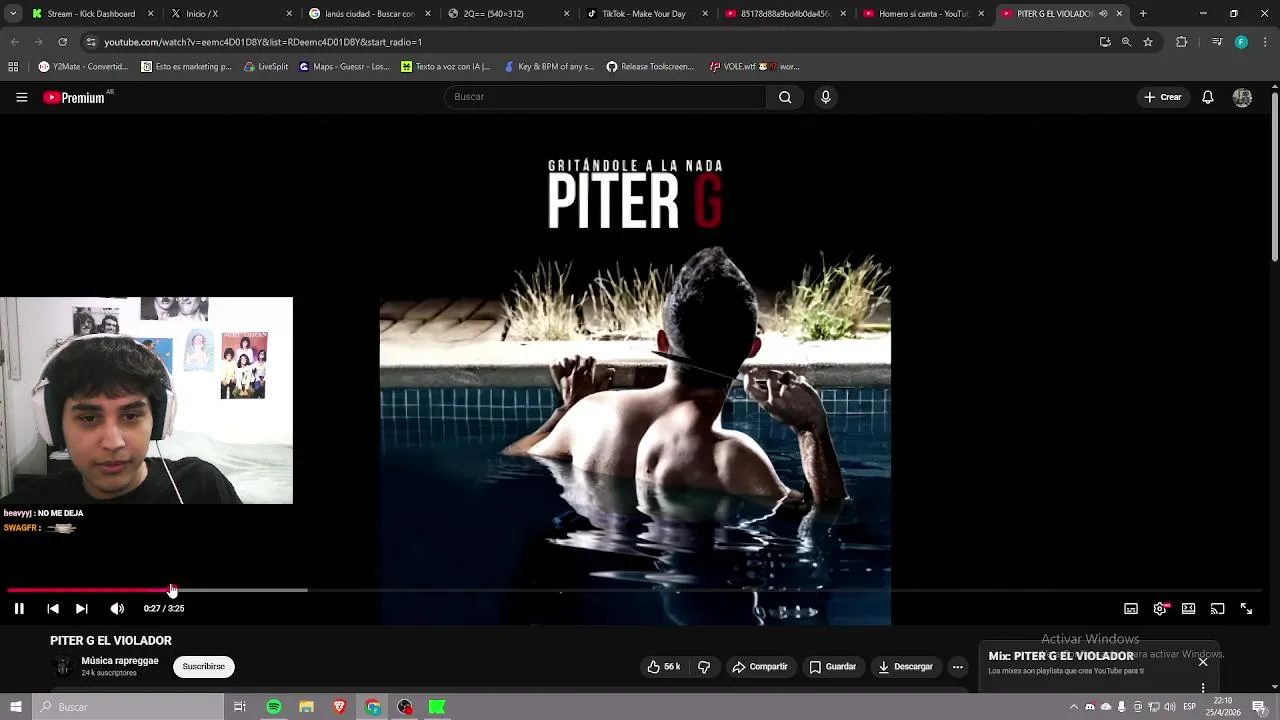
Task: Open browser extensions puzzle icon
Action: [x=1182, y=42]
